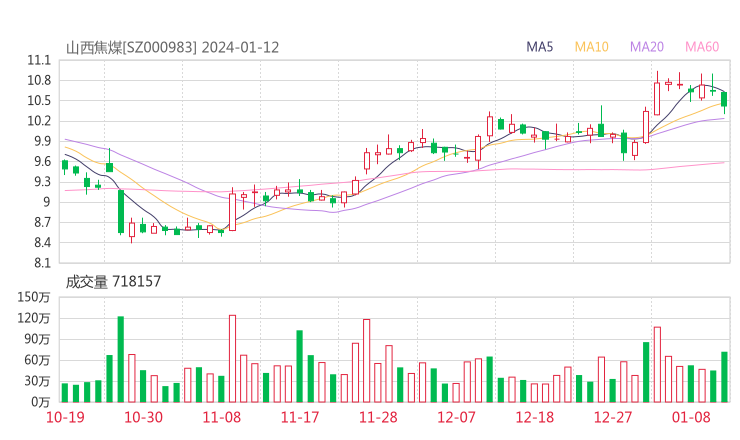The image size is (740, 440).
Task: Select the MA5 legend label
Action: pos(539,47)
